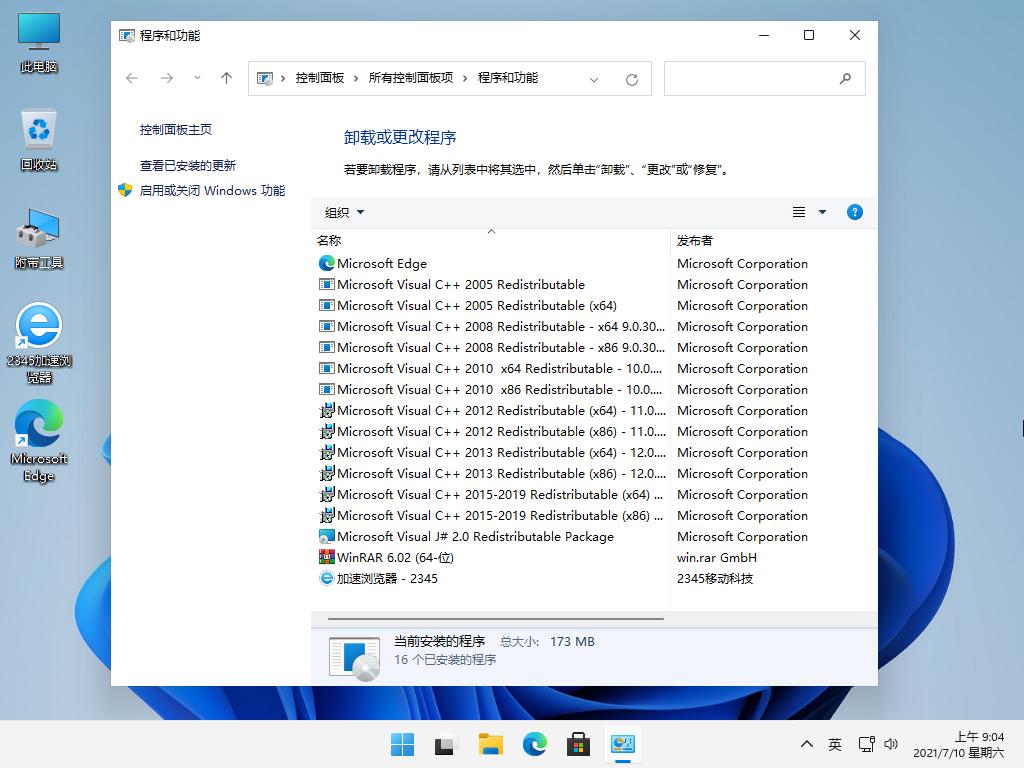Open 所有控制面板项 breadcrumb
This screenshot has width=1024, height=768.
tap(411, 78)
